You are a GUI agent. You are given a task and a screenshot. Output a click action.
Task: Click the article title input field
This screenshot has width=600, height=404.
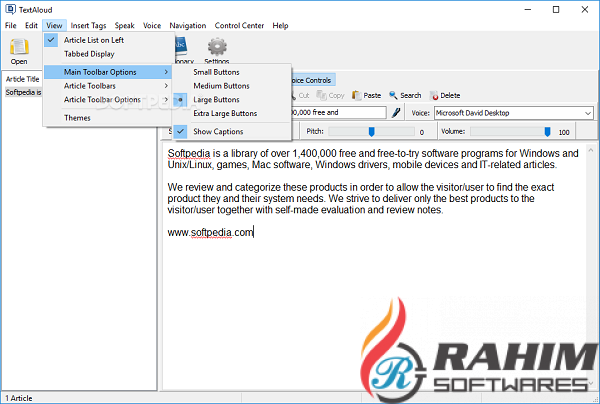click(x=339, y=112)
